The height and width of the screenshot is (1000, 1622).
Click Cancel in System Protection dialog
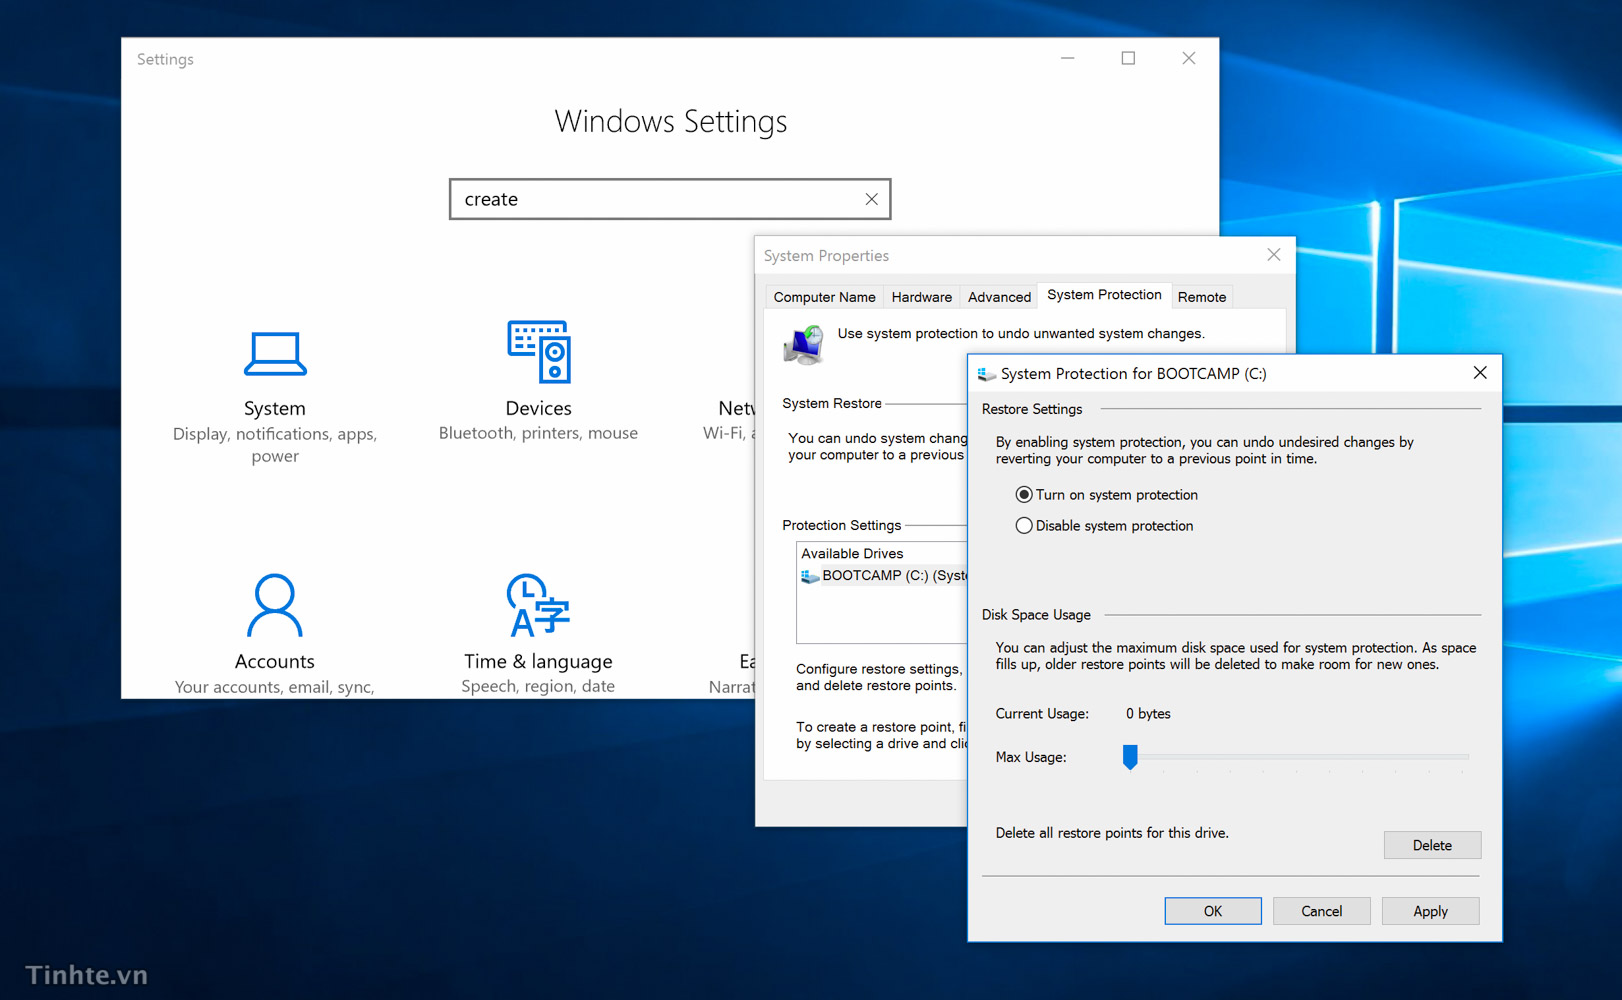pyautogui.click(x=1321, y=911)
